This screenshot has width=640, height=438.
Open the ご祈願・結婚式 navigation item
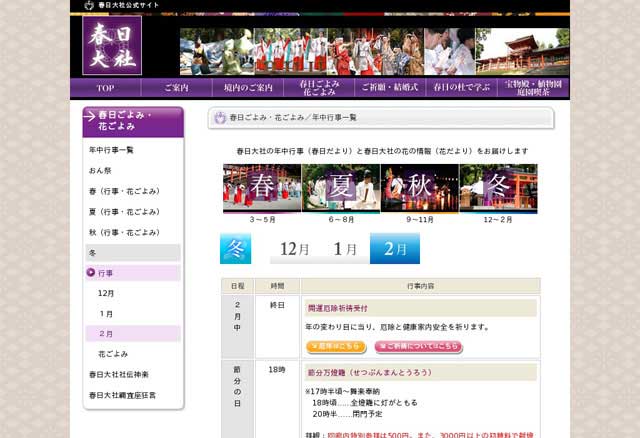390,88
